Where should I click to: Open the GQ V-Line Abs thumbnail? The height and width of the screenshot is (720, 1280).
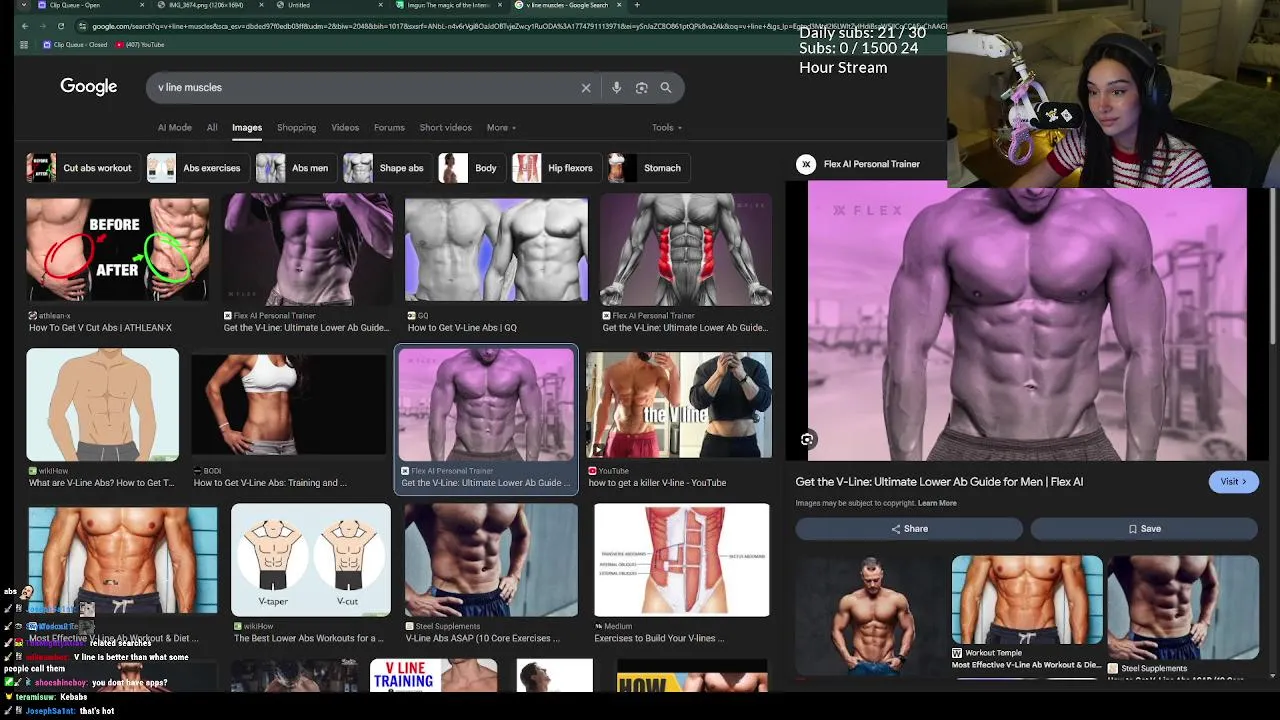pyautogui.click(x=496, y=249)
